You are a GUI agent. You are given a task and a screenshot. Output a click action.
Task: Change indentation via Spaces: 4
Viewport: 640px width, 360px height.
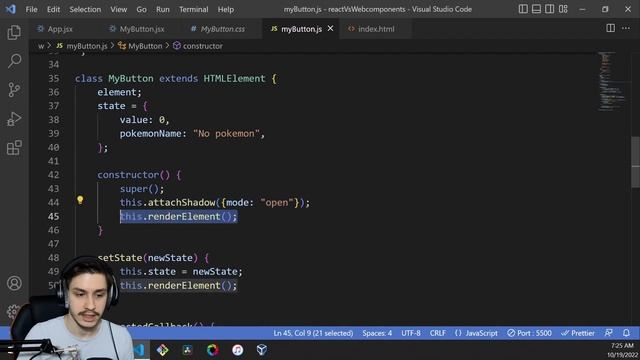[377, 333]
